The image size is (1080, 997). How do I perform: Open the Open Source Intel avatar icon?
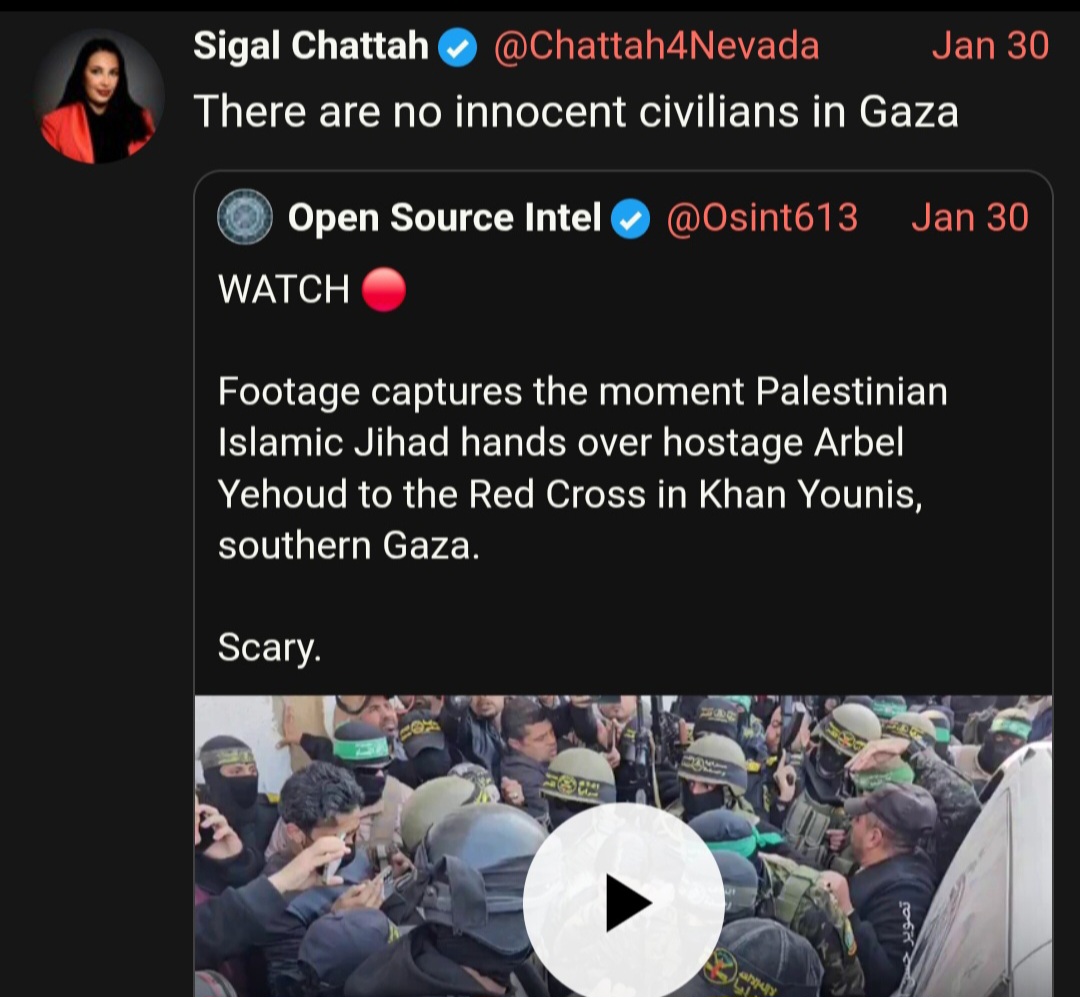[x=245, y=217]
